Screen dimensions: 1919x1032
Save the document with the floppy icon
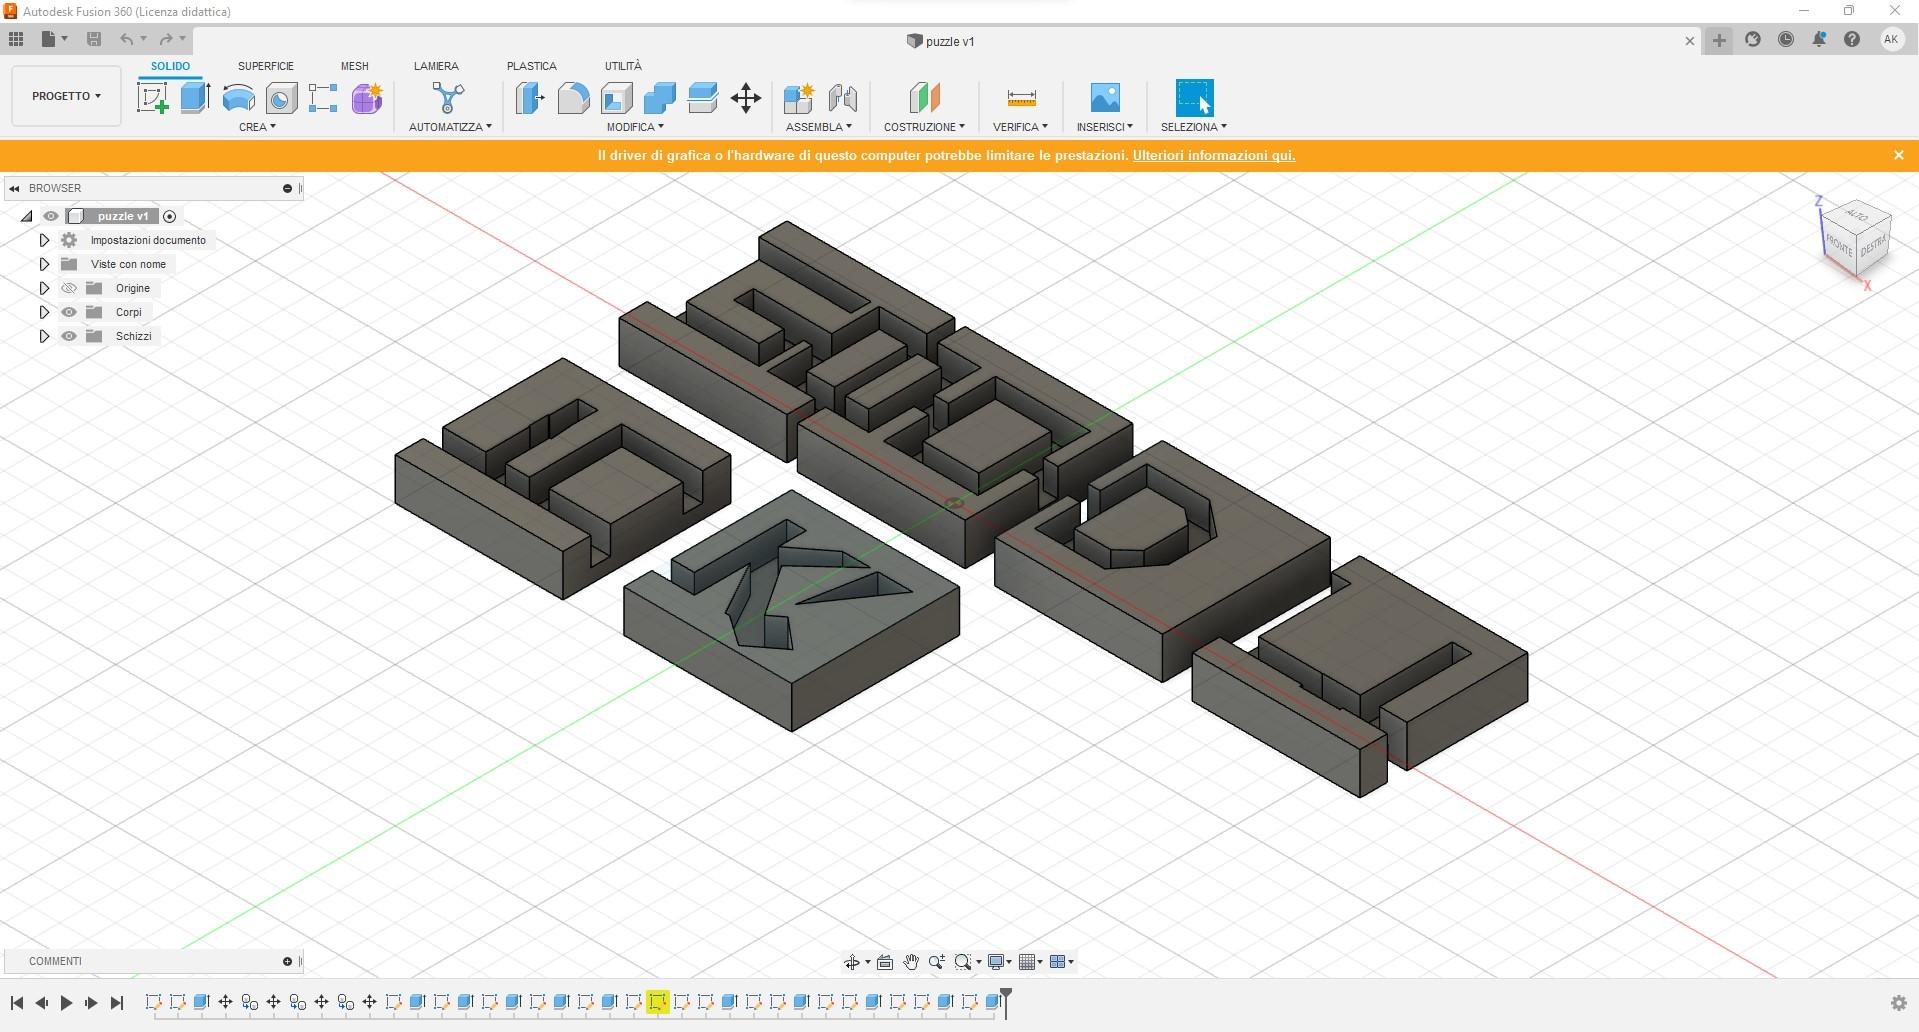coord(94,39)
